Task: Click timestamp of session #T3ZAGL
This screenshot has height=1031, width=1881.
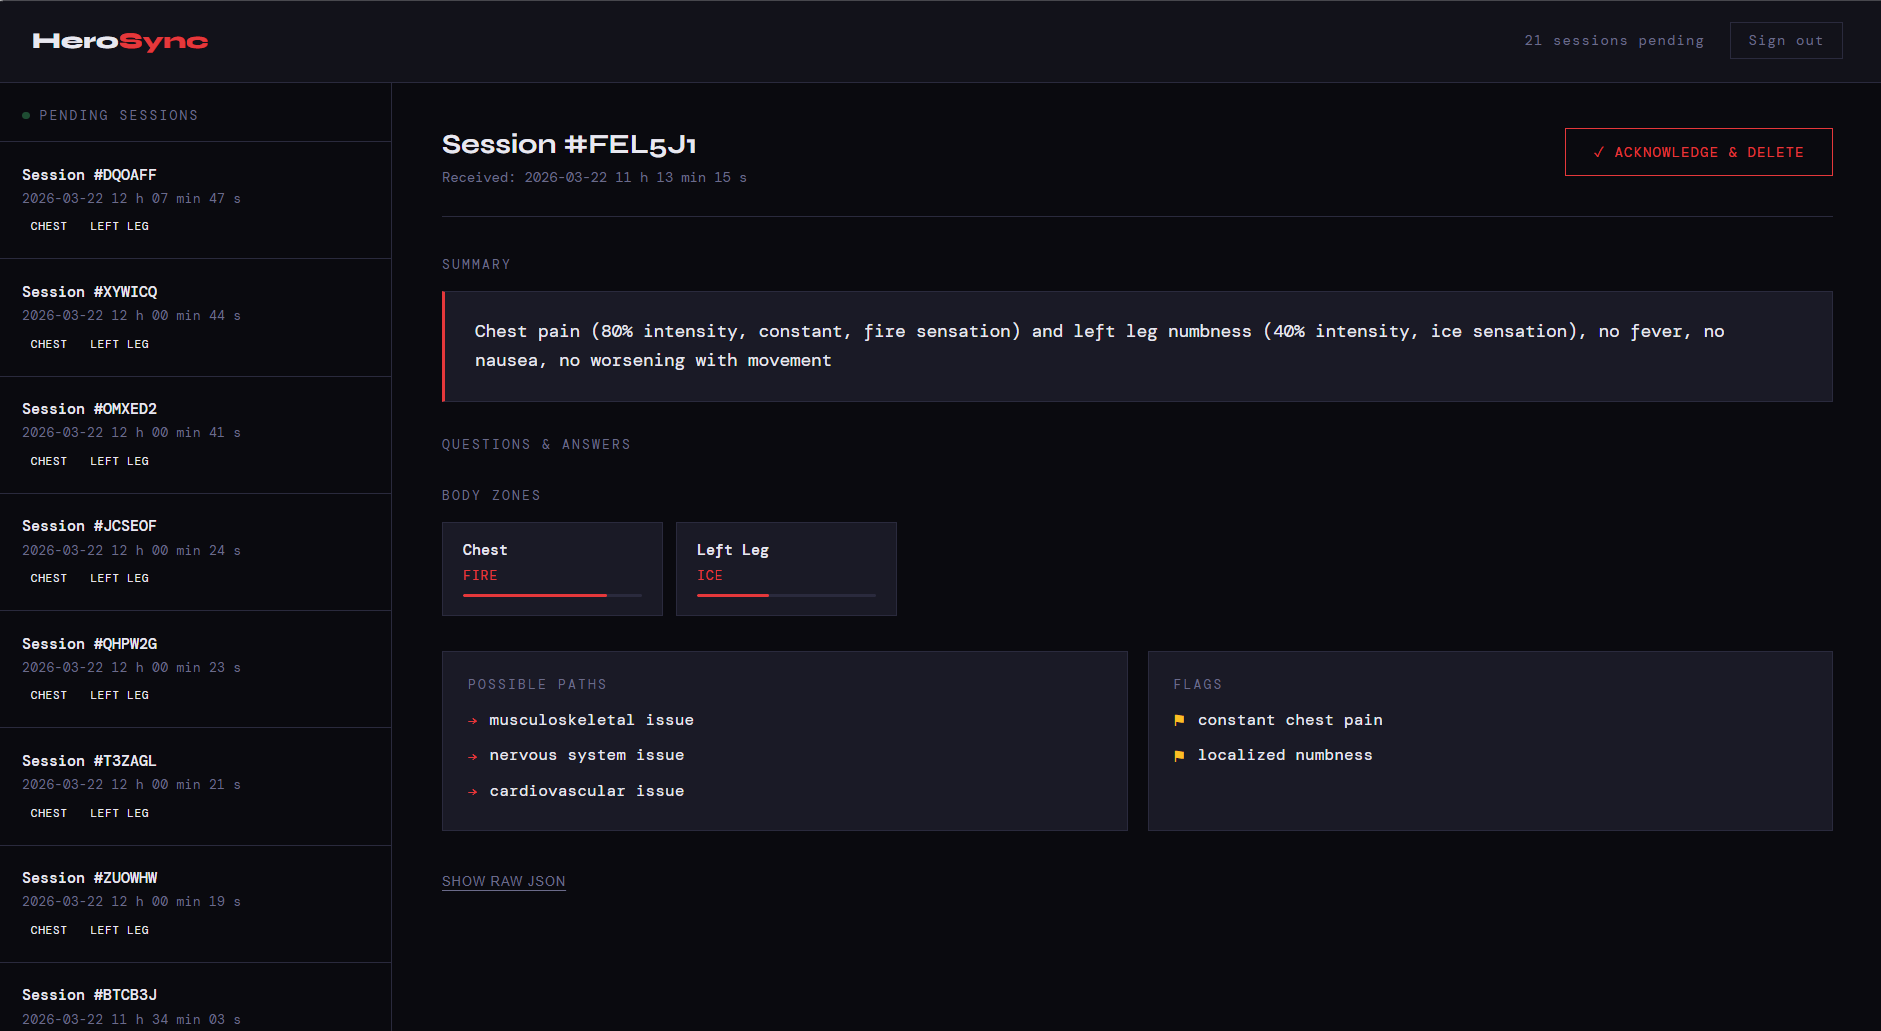Action: [131, 785]
